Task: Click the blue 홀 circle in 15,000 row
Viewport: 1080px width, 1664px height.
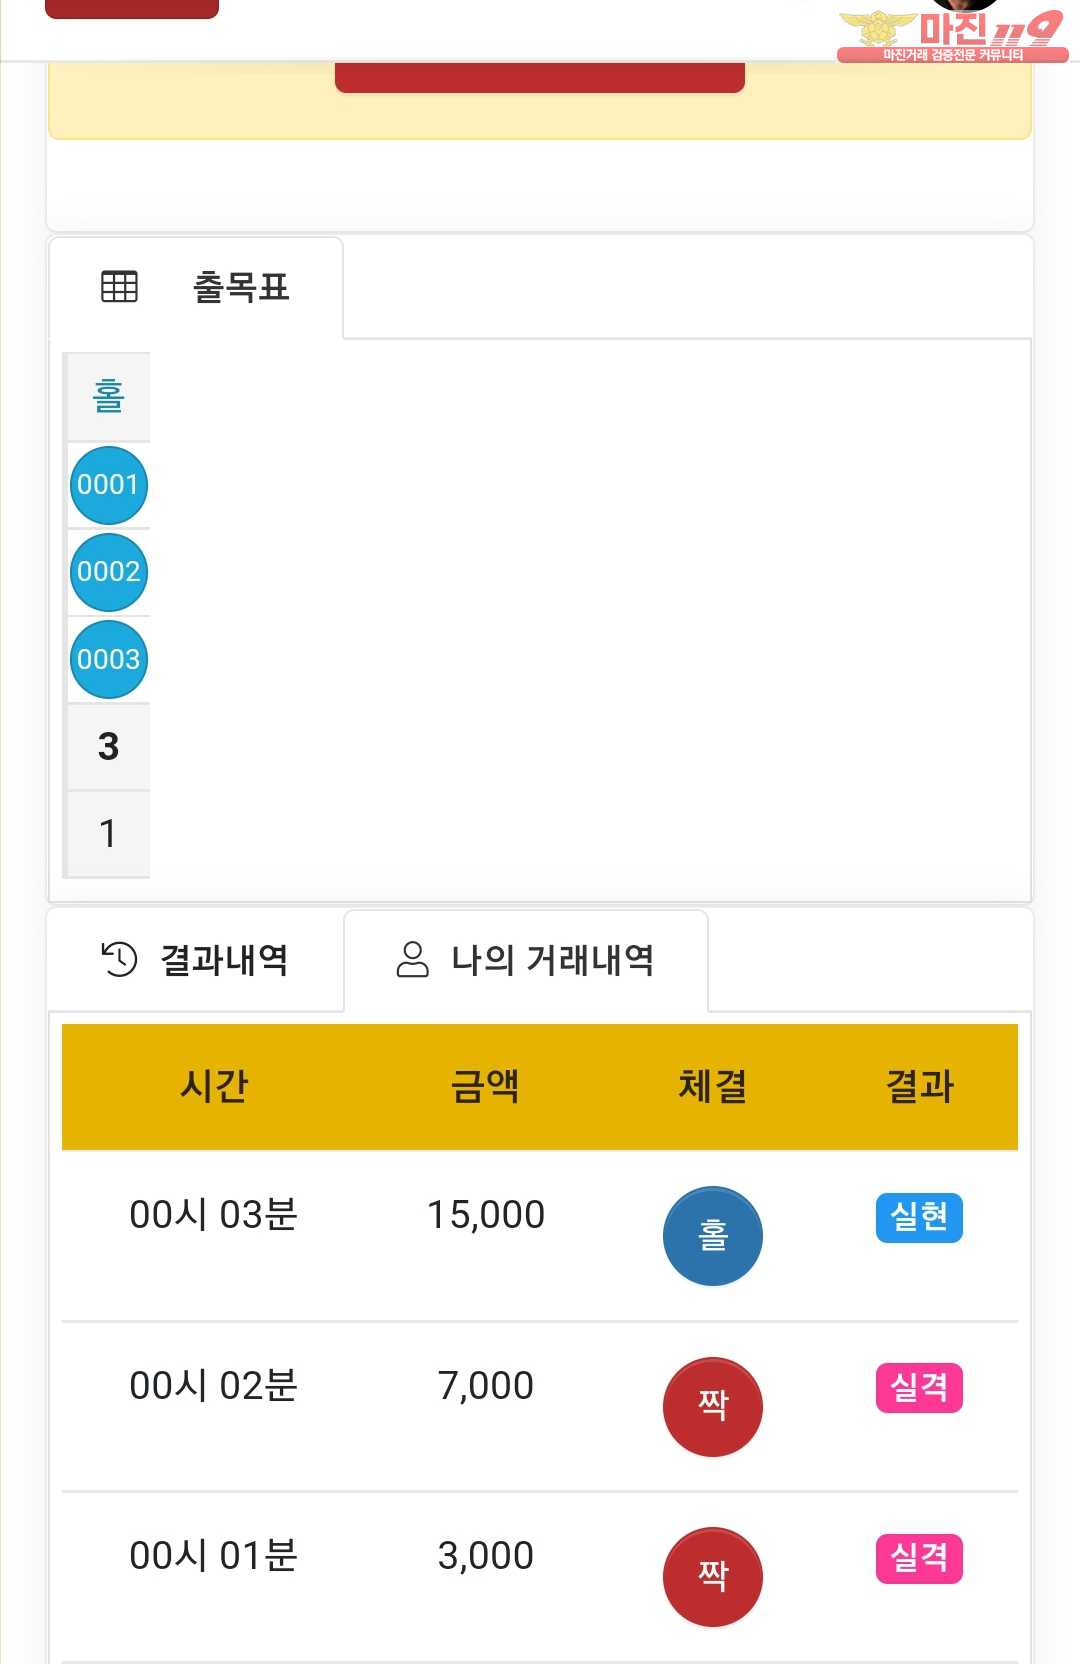Action: coord(713,1236)
